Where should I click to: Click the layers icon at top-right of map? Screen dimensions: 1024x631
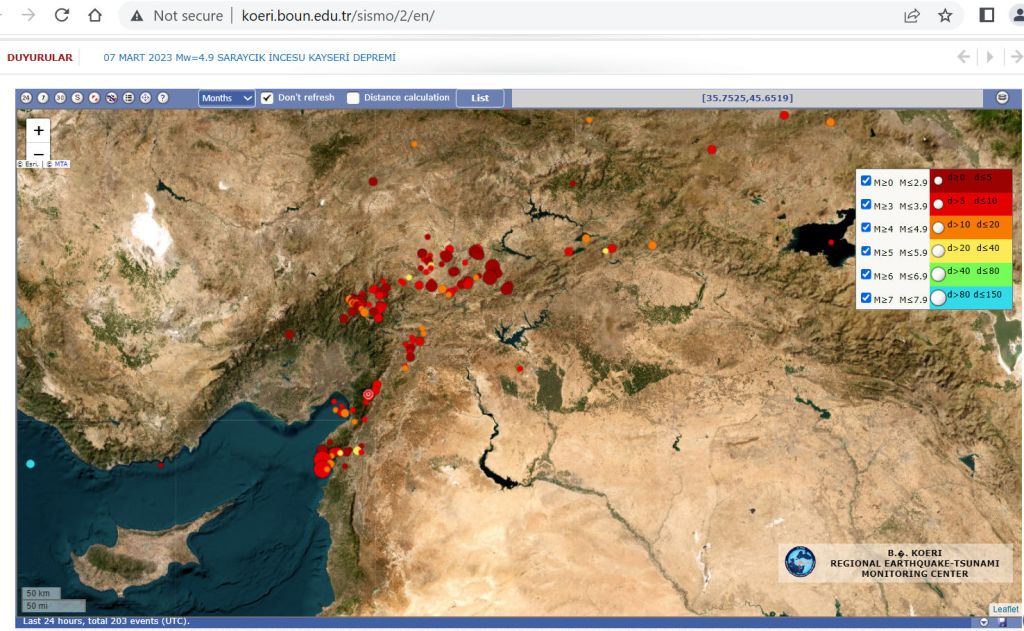tap(1002, 98)
